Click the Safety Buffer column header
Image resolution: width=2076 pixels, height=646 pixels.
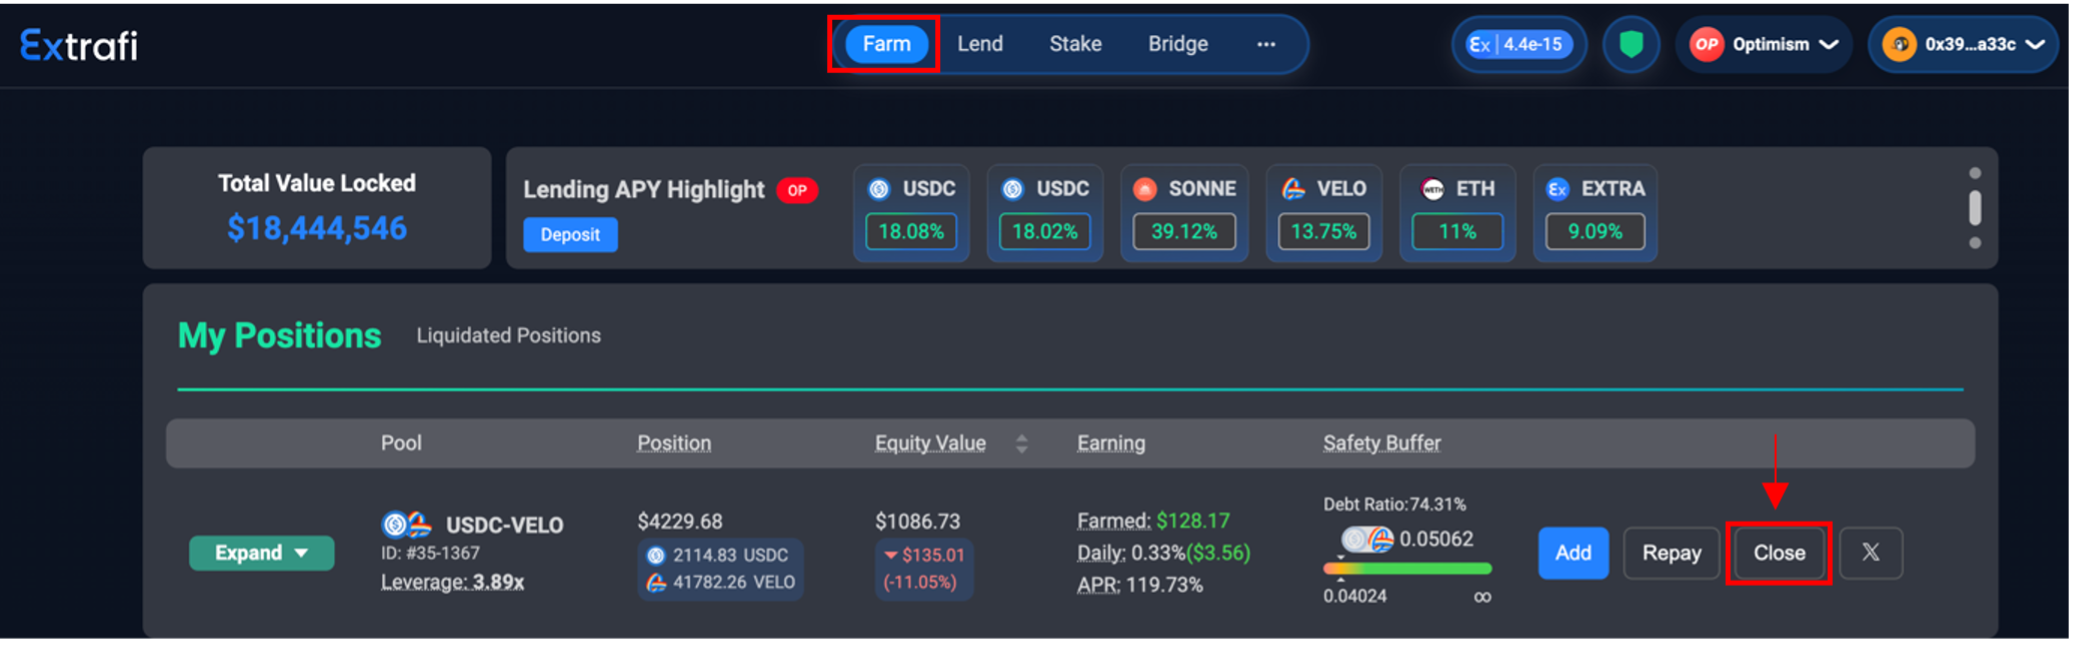pyautogui.click(x=1382, y=443)
